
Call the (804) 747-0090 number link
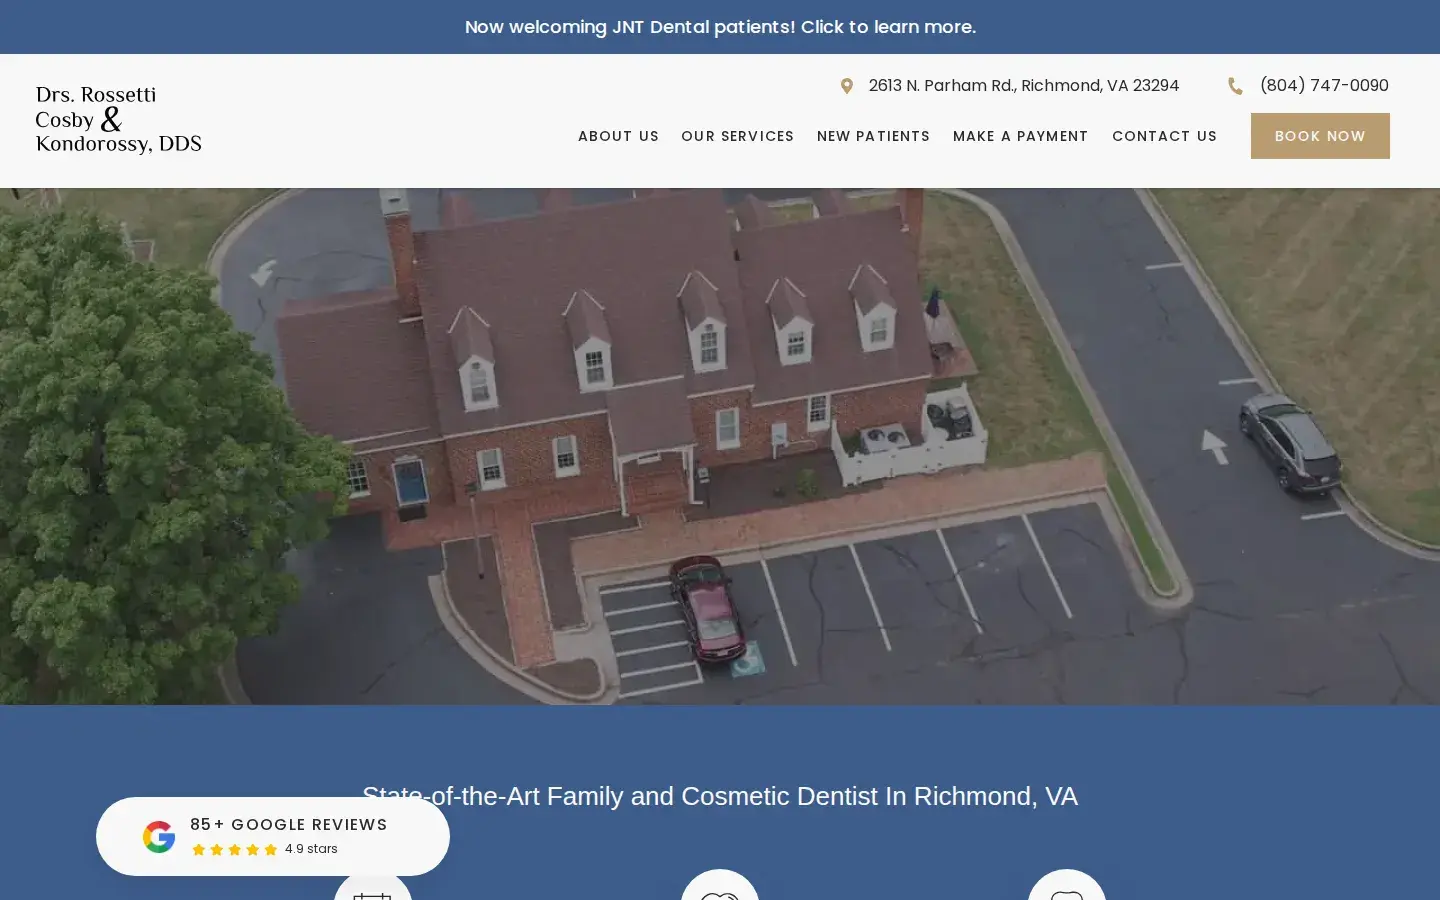coord(1324,86)
